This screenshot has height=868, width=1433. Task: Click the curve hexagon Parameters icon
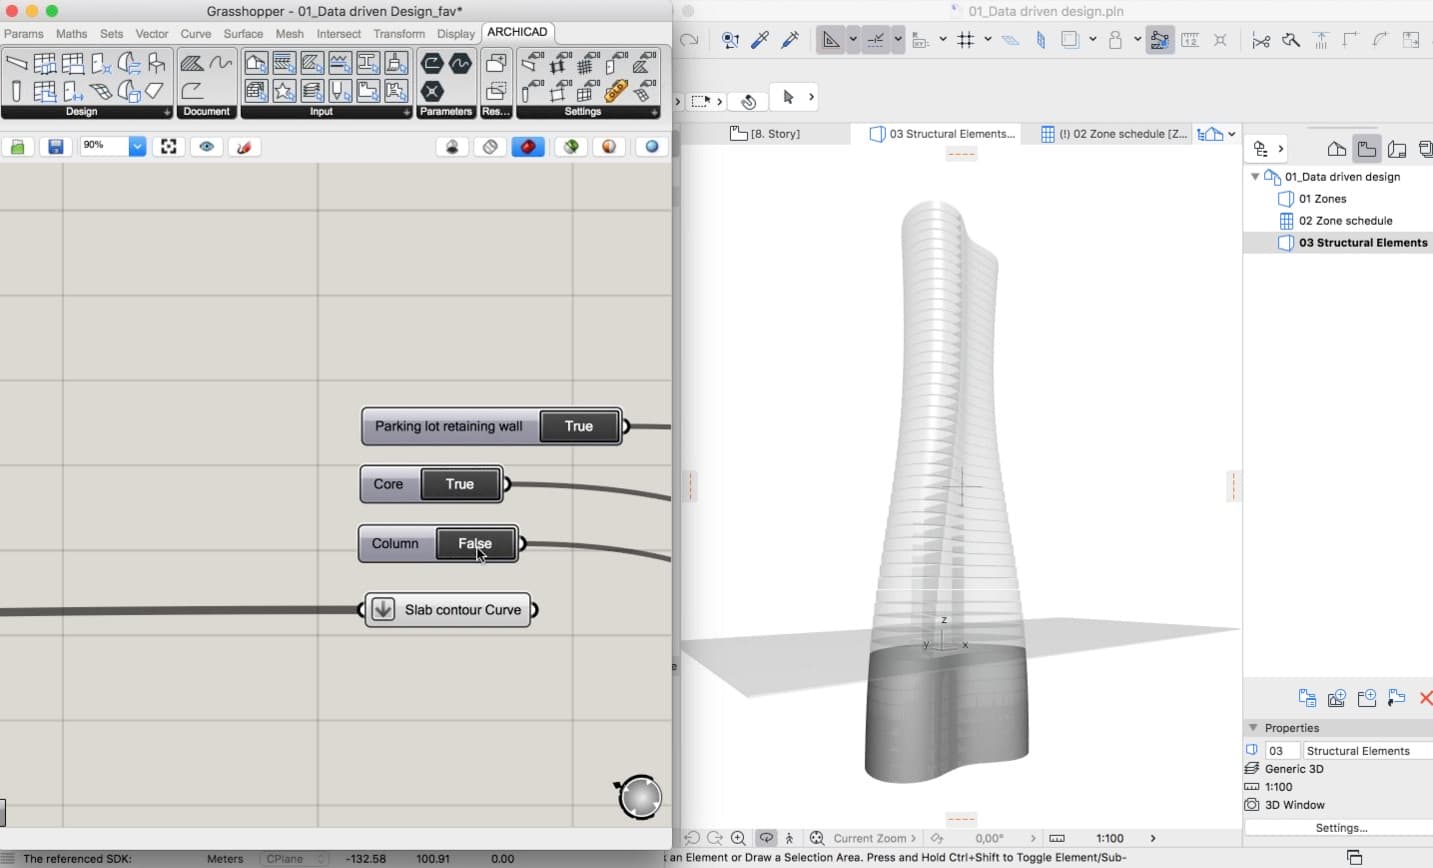tap(460, 64)
